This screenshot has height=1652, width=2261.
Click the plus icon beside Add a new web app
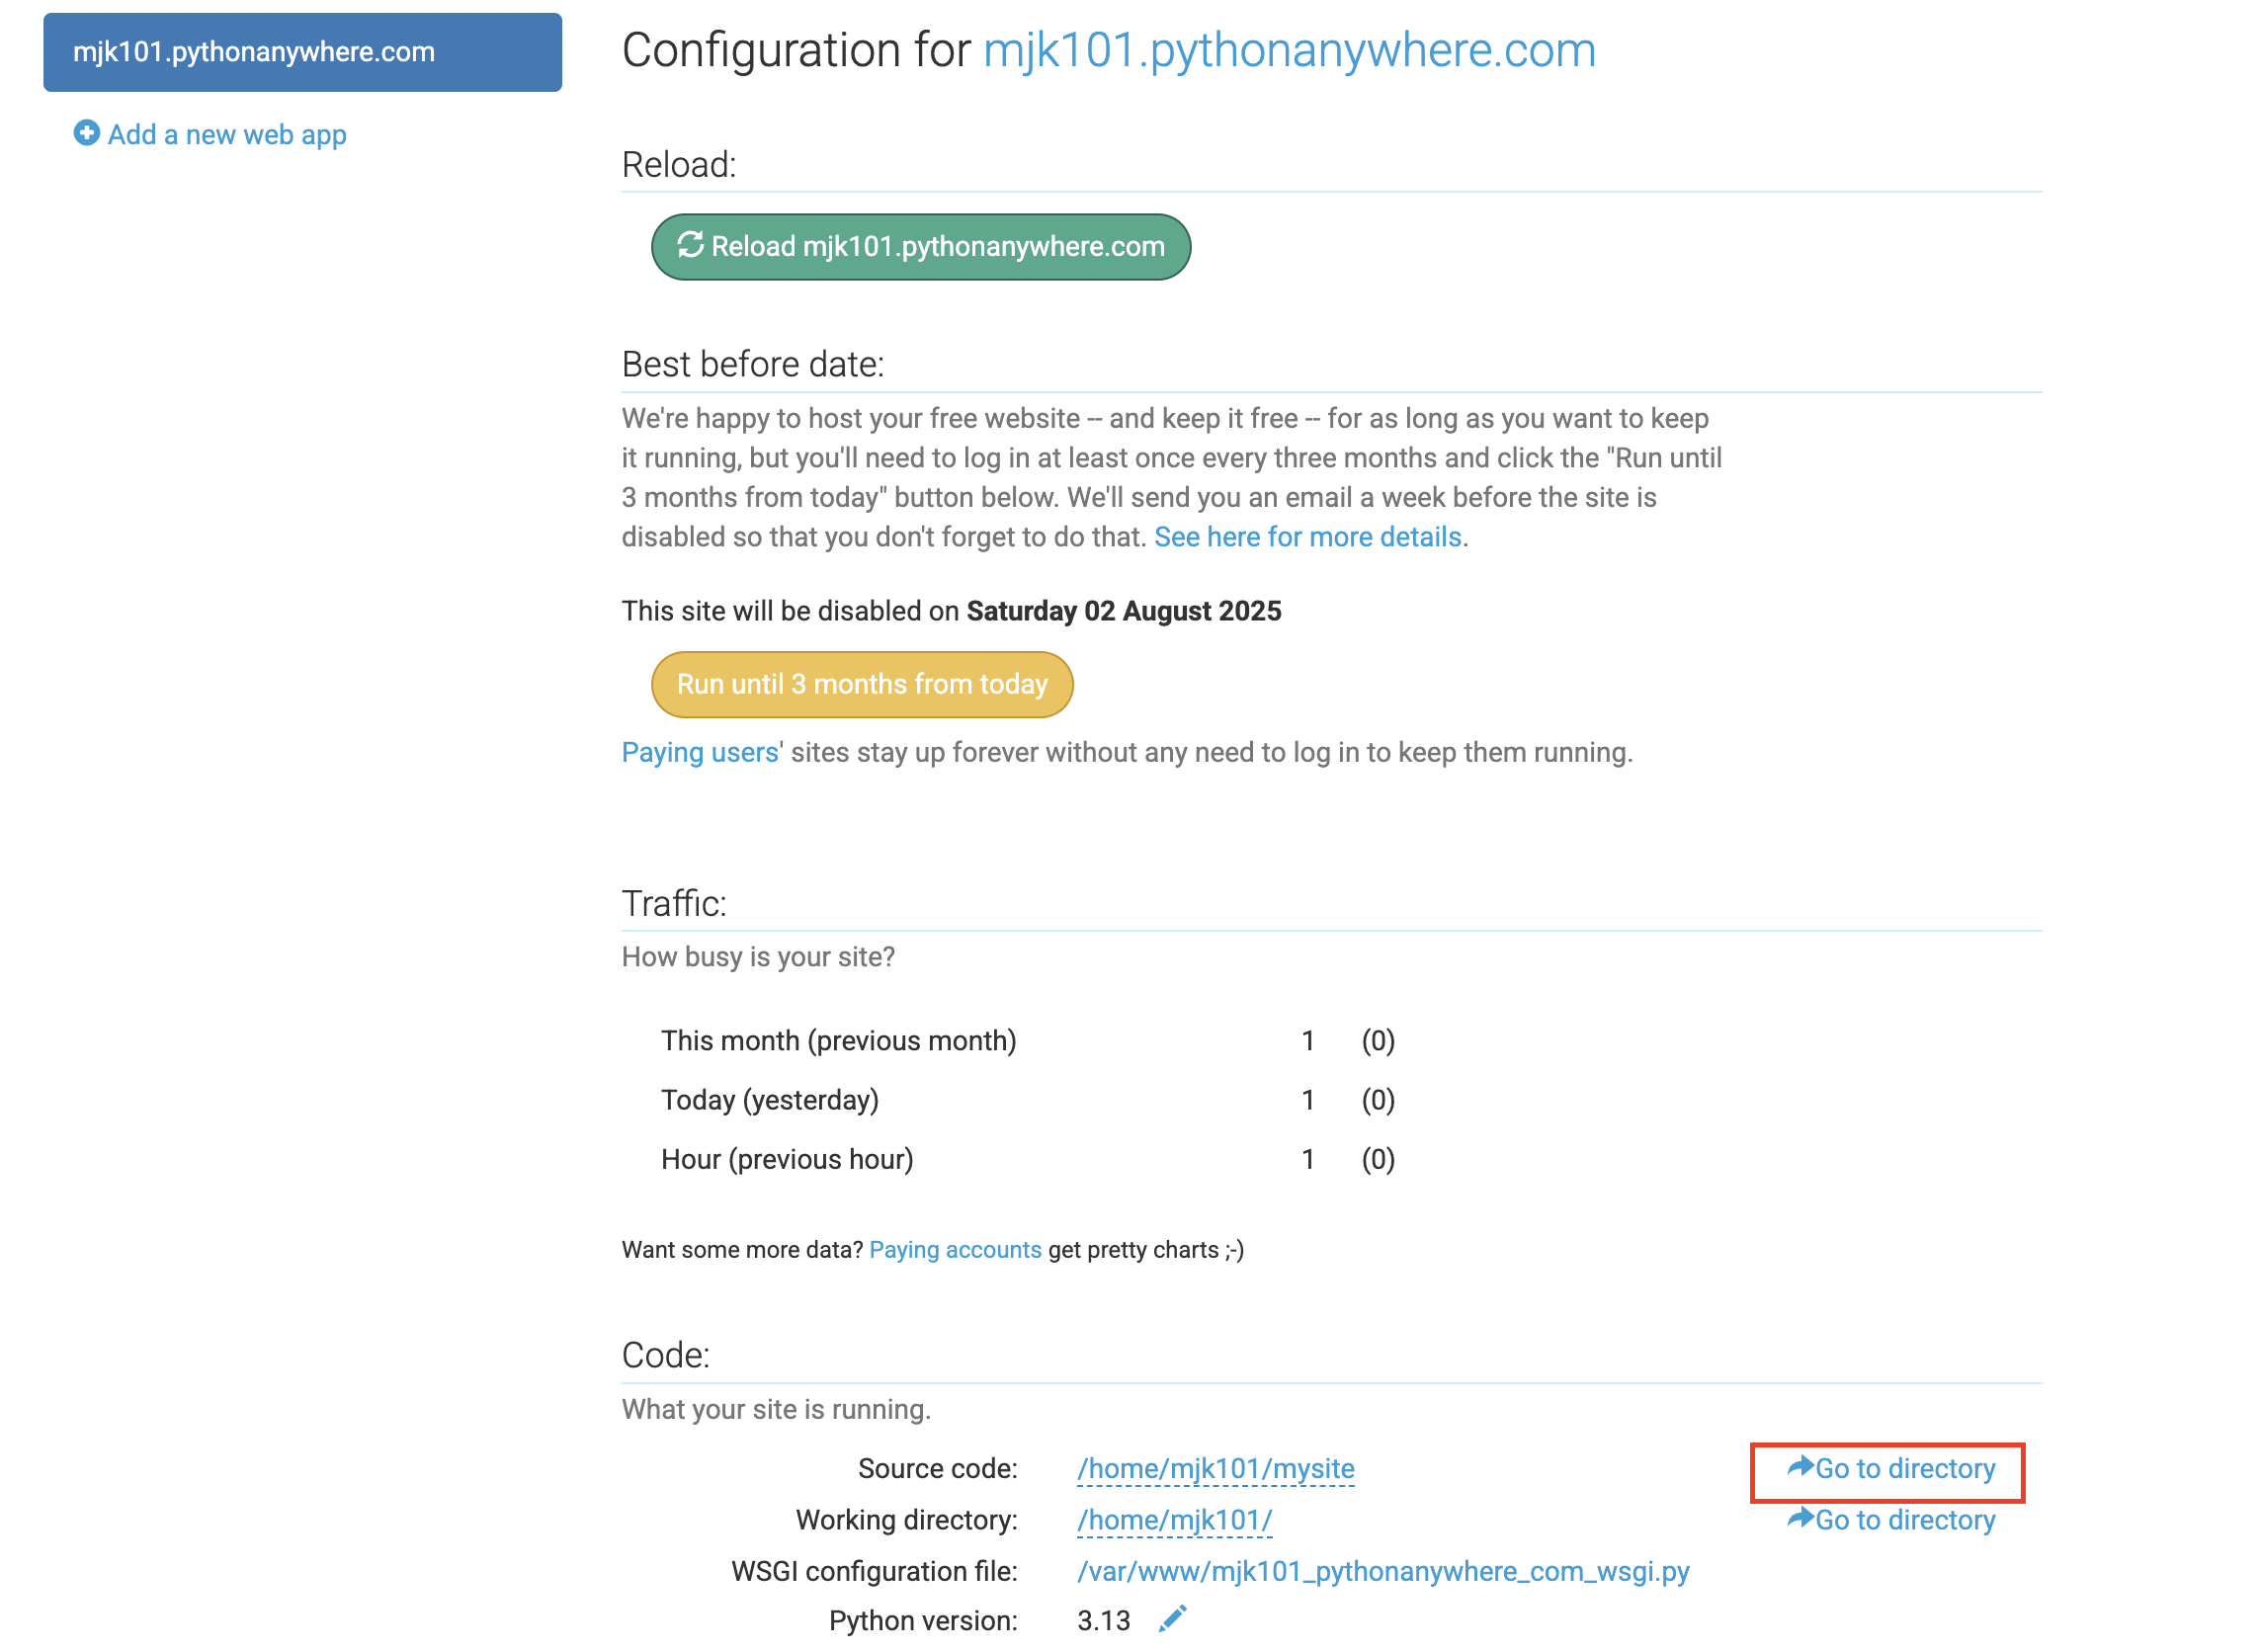[87, 133]
